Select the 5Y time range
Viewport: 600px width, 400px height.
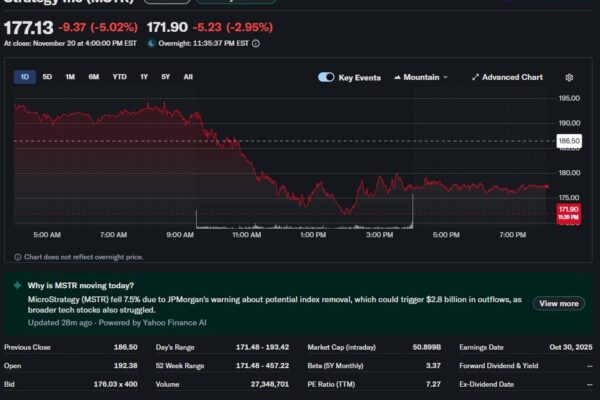click(x=166, y=77)
